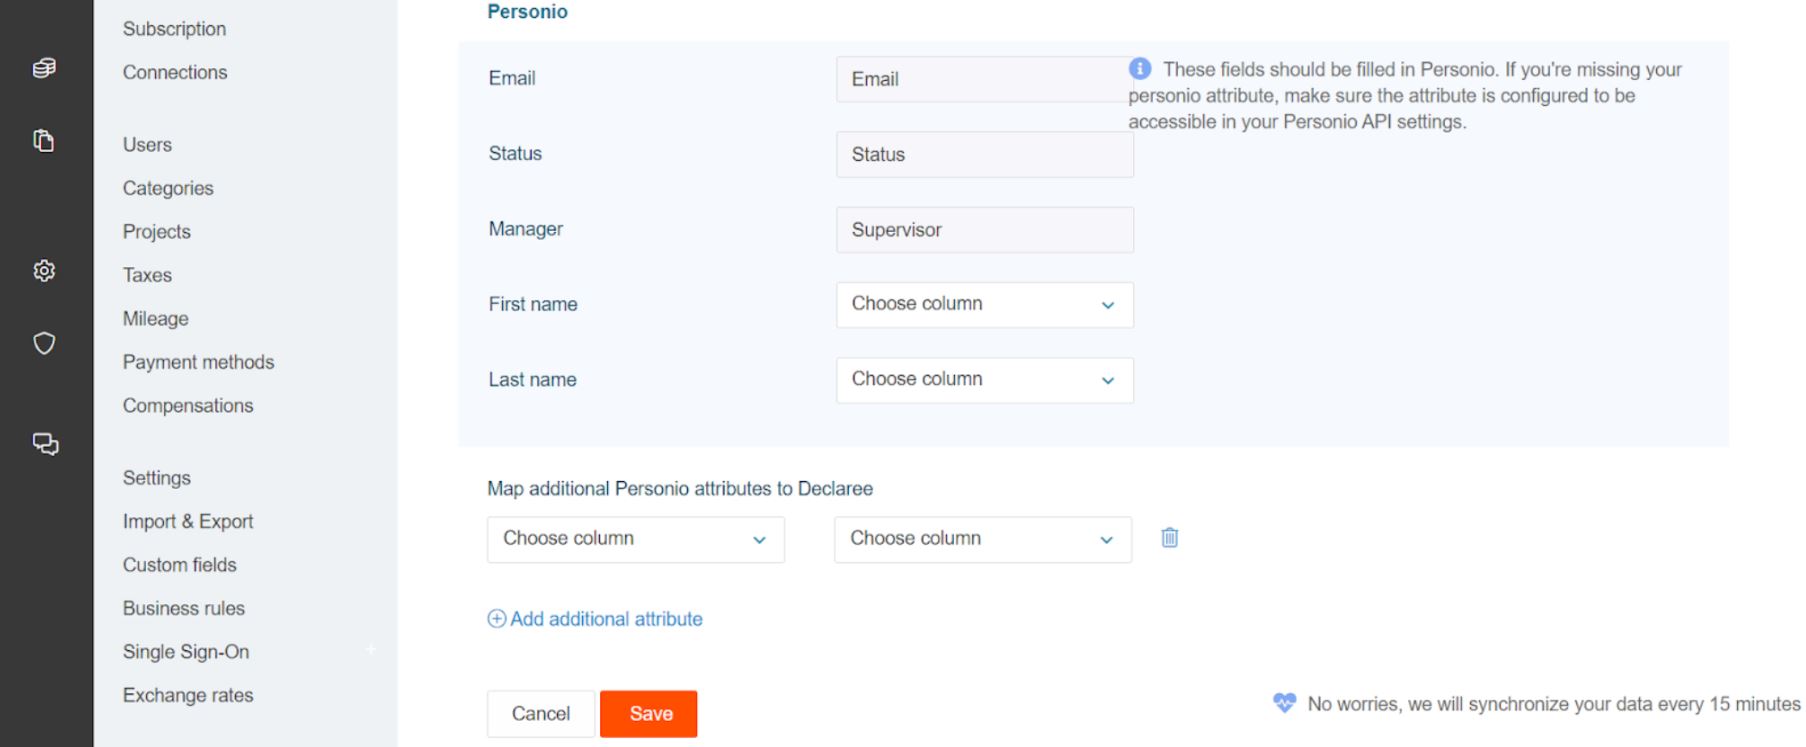
Task: Click the settings gear icon in left rail
Action: click(x=44, y=271)
